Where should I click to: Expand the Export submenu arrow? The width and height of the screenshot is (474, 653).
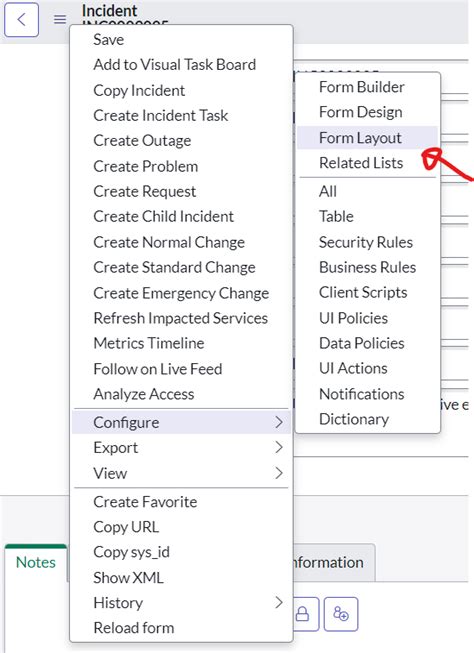279,447
